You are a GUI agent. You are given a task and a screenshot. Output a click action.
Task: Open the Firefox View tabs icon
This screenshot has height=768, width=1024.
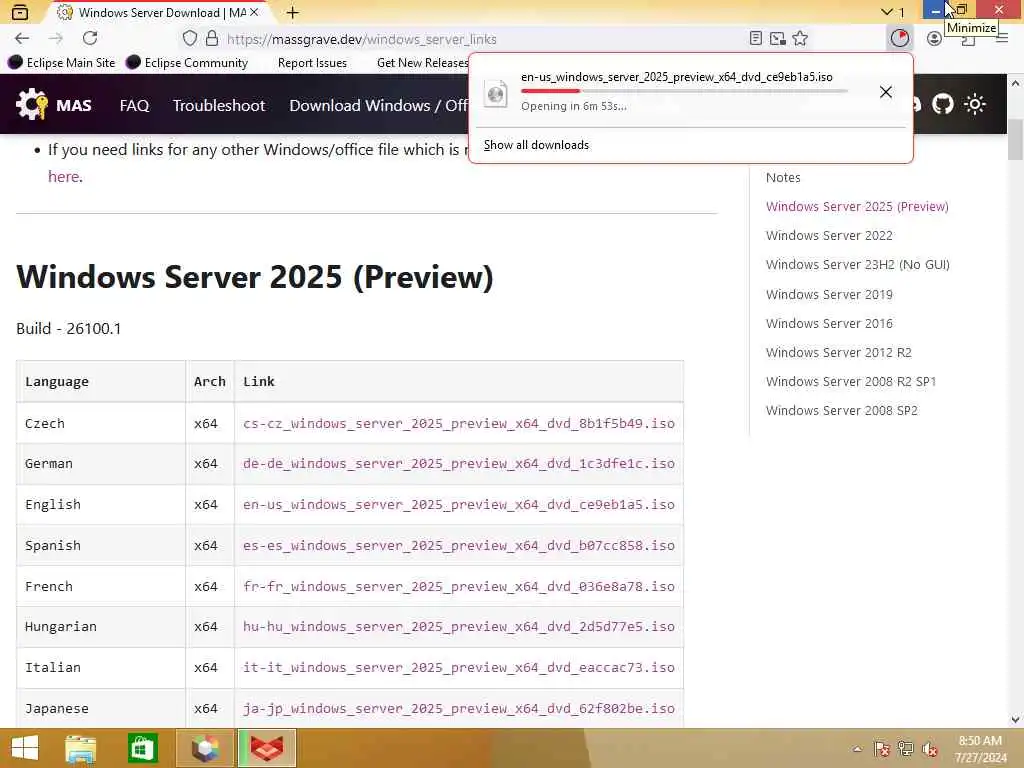click(20, 12)
